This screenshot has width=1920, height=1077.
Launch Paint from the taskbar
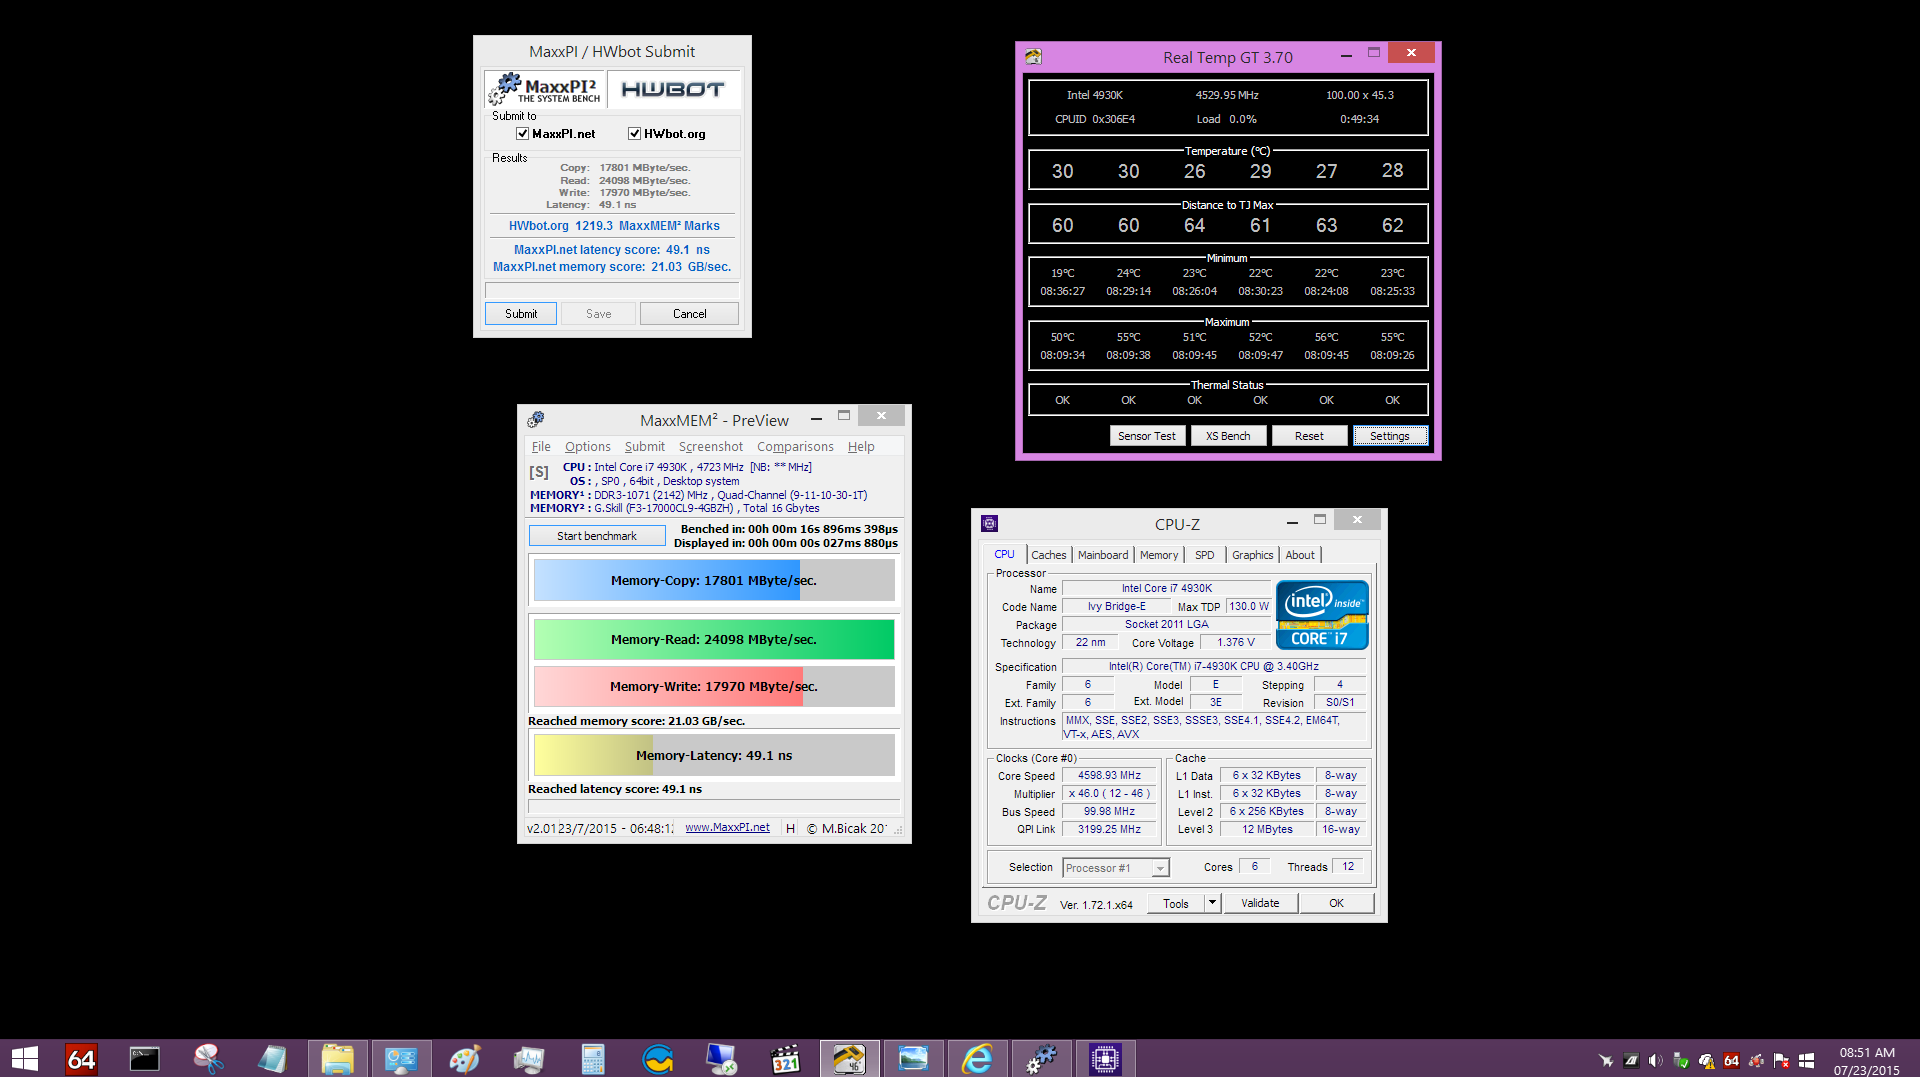pos(465,1058)
